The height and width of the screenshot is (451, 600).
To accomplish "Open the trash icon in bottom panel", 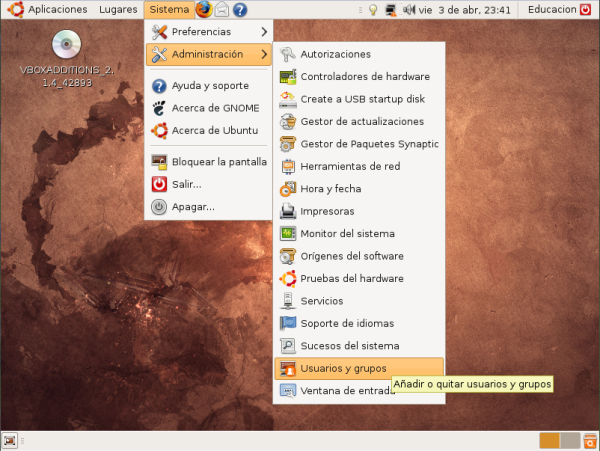I will tap(590, 440).
